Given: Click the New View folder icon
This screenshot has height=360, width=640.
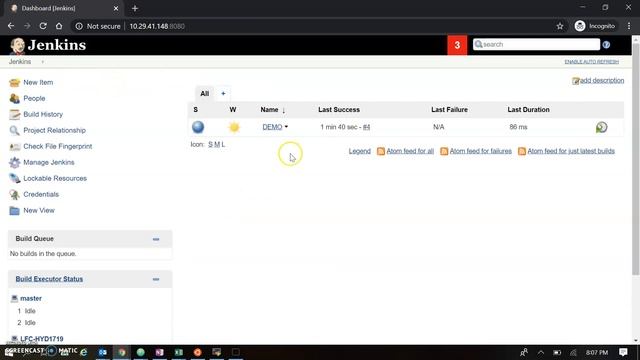Looking at the screenshot, I should click(x=14, y=211).
